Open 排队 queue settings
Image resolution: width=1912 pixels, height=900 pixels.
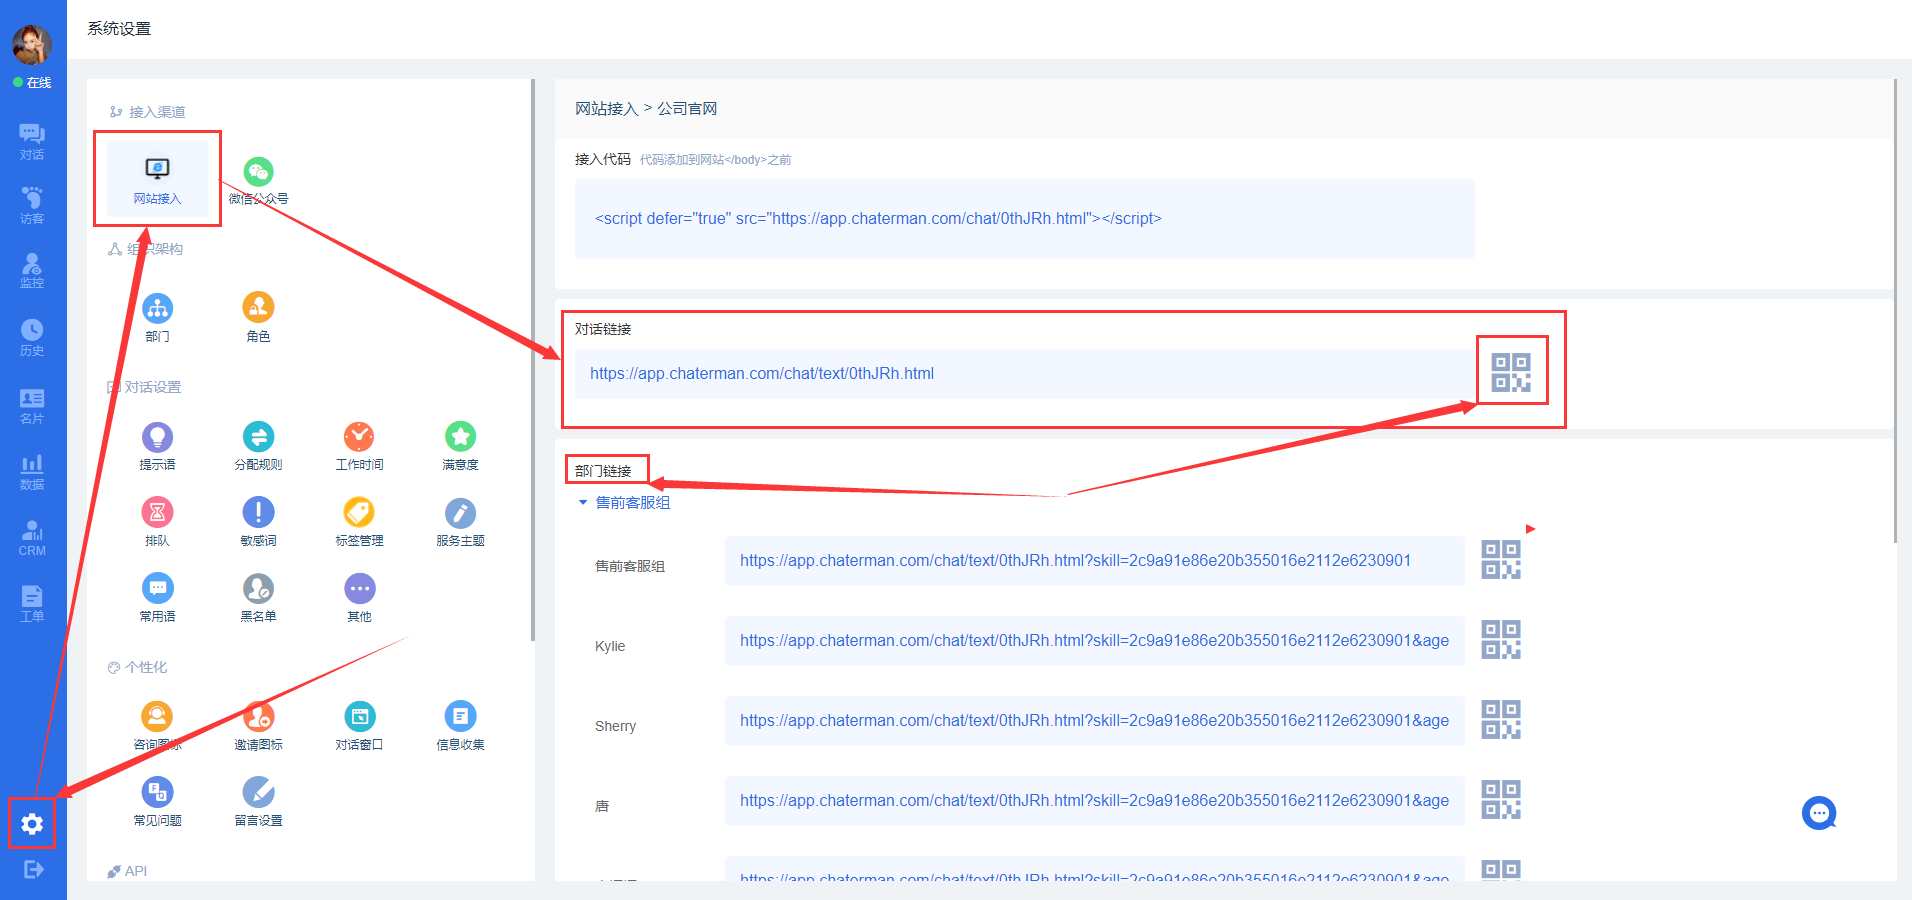pyautogui.click(x=157, y=522)
